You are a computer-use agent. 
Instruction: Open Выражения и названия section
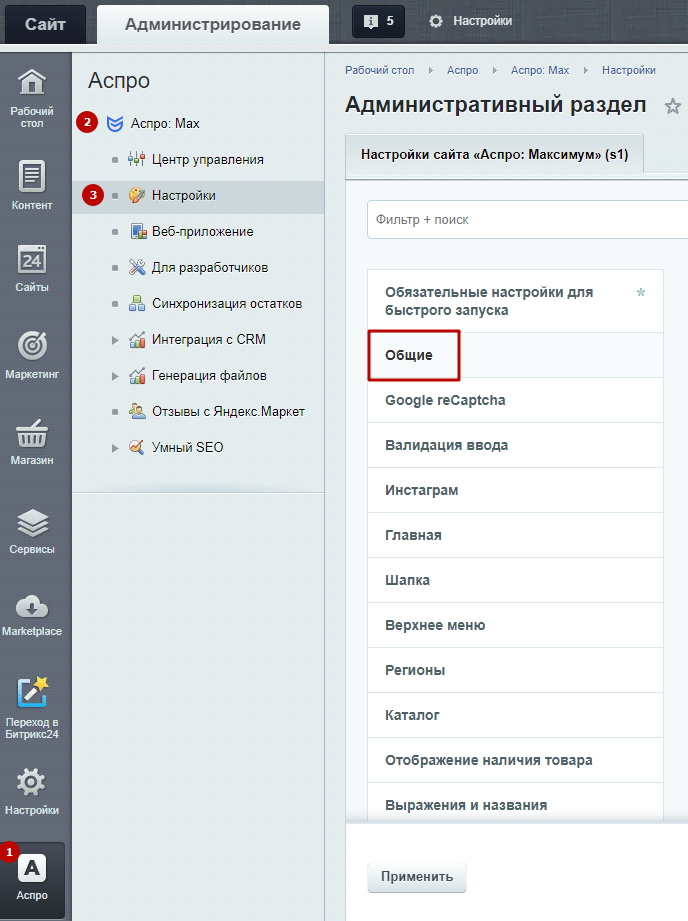pos(515,803)
